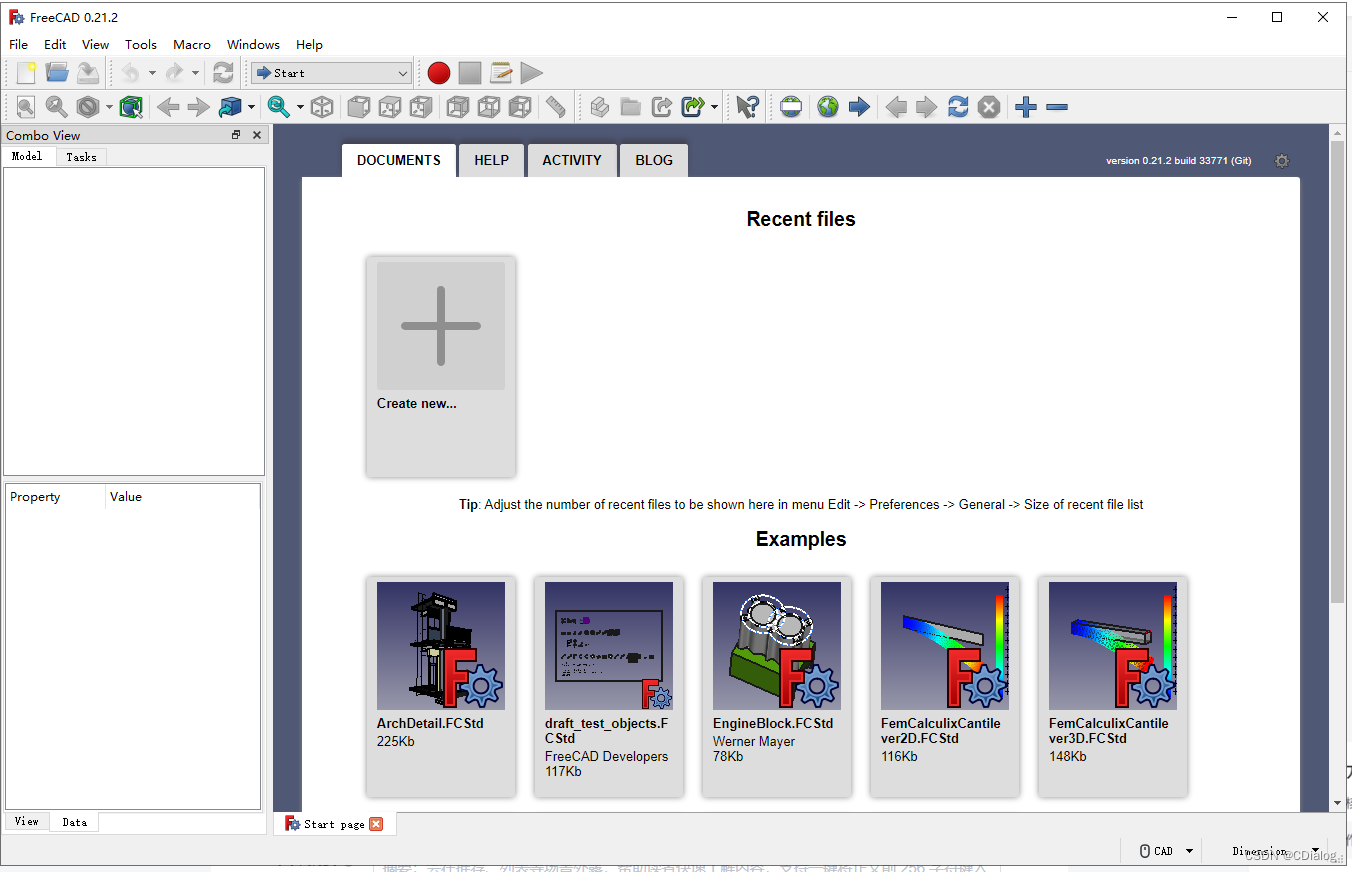This screenshot has width=1352, height=872.
Task: Open the Dimension units dropdown
Action: tap(1275, 851)
